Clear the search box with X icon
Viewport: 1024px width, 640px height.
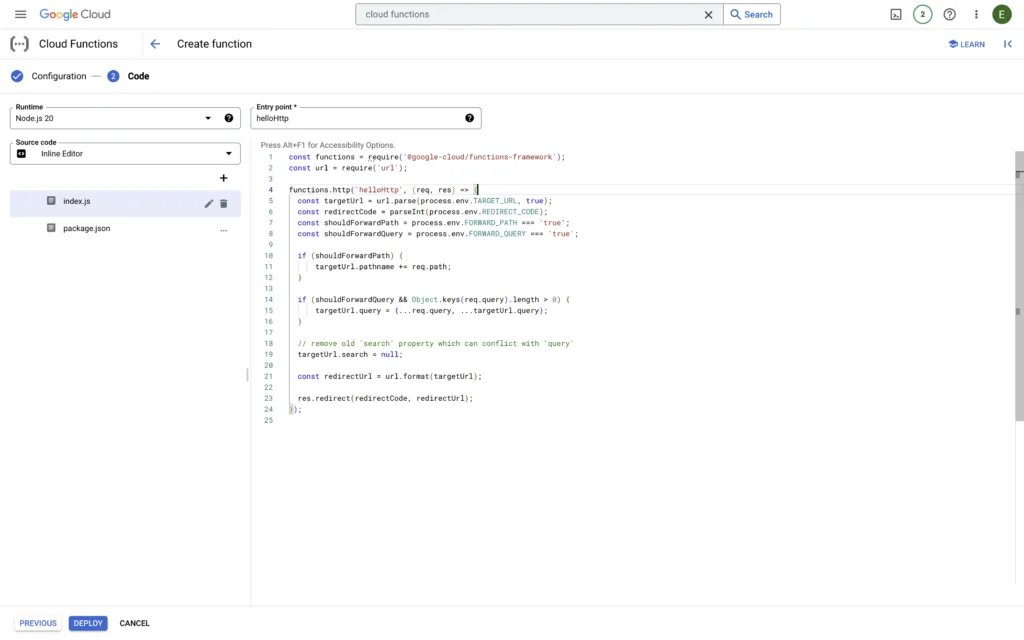click(x=708, y=14)
